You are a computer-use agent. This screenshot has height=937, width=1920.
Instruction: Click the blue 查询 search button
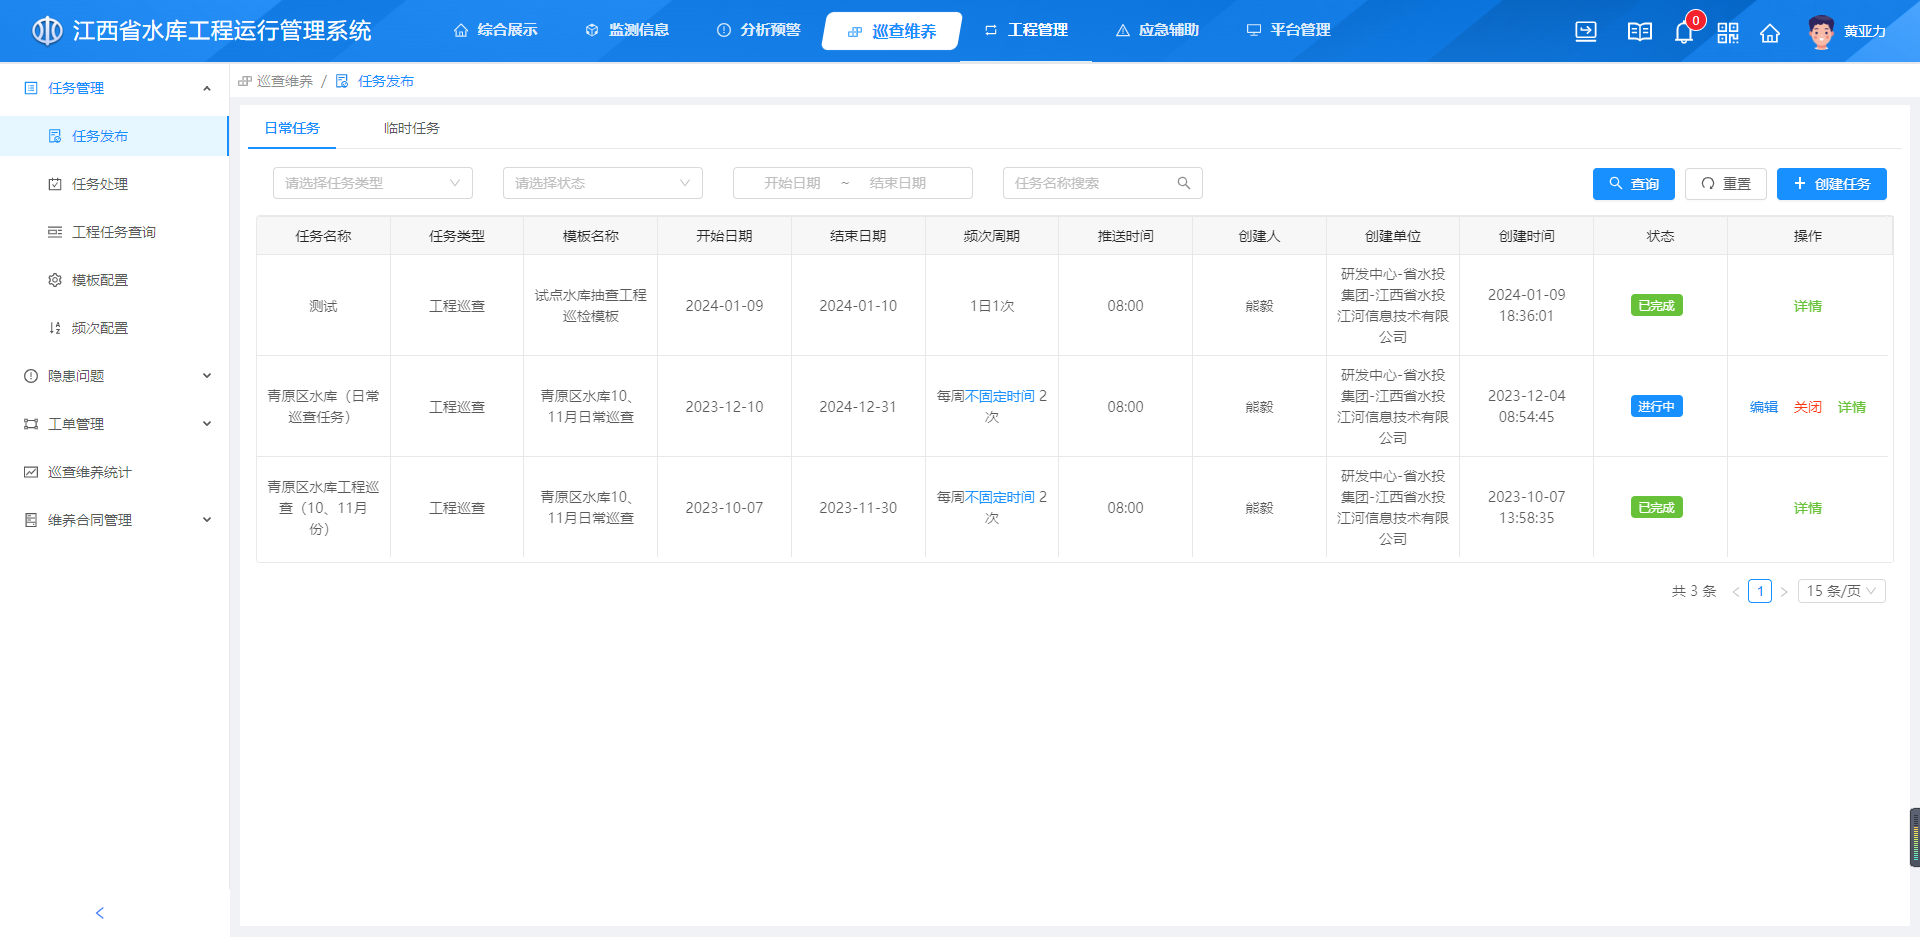click(1634, 184)
